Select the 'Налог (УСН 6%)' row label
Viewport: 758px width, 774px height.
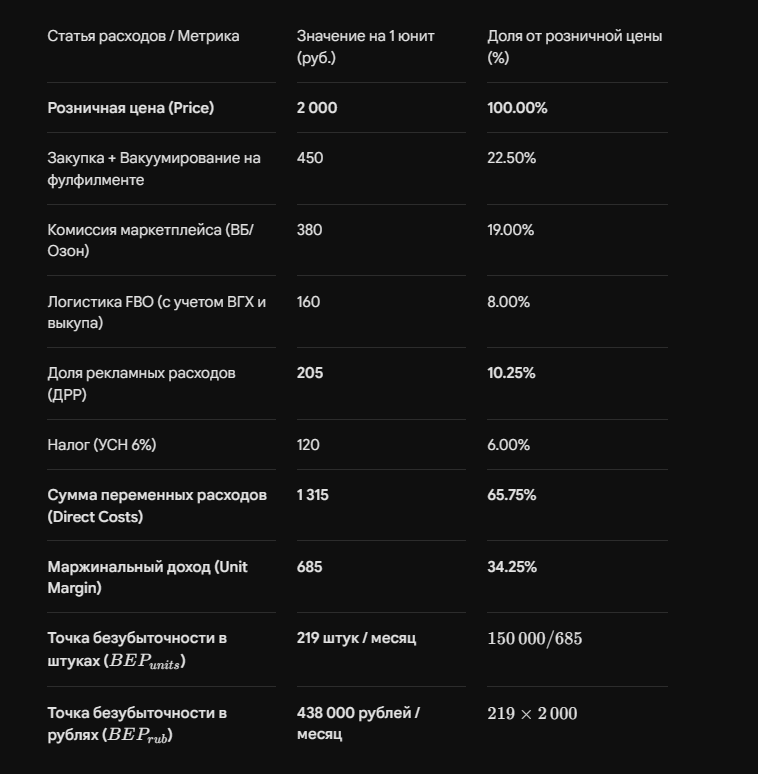[102, 445]
